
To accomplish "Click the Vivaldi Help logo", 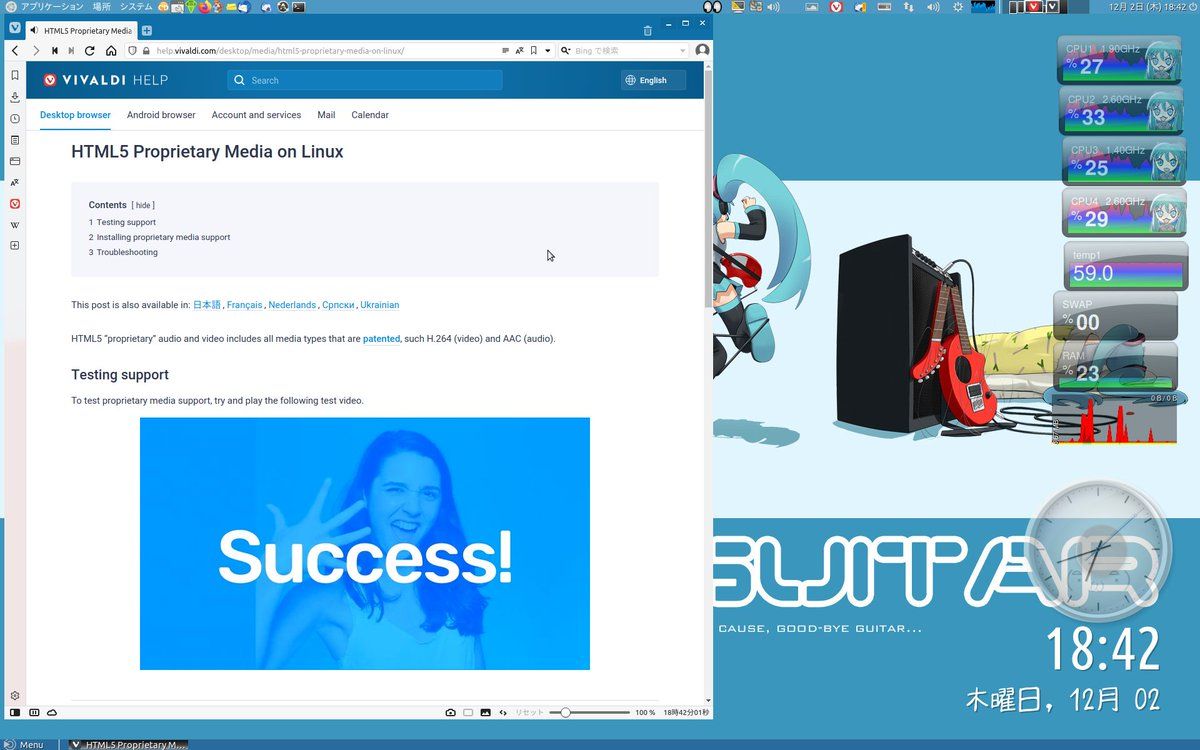I will pos(105,80).
